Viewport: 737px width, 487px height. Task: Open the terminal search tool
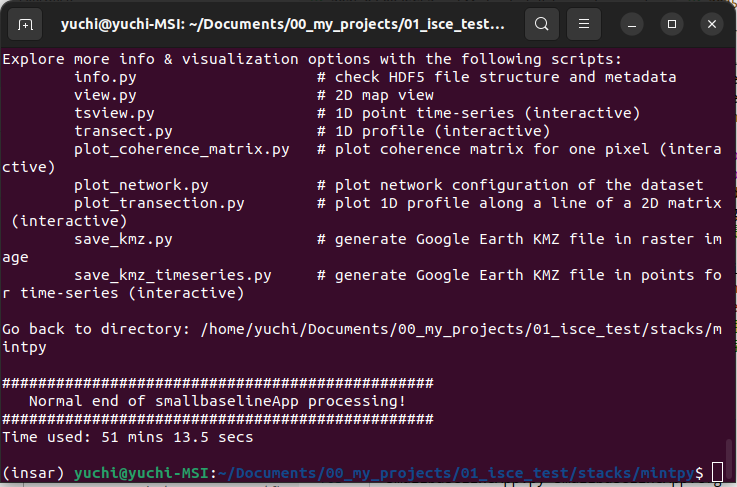541,24
